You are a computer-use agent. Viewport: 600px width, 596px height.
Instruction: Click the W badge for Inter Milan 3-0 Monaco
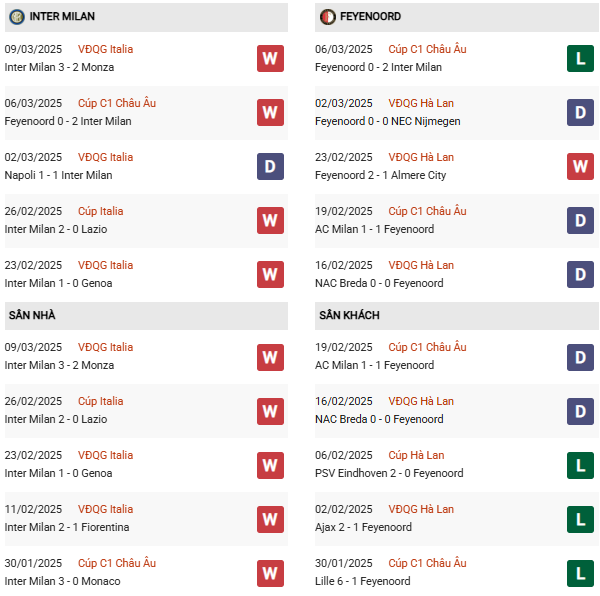pos(270,572)
